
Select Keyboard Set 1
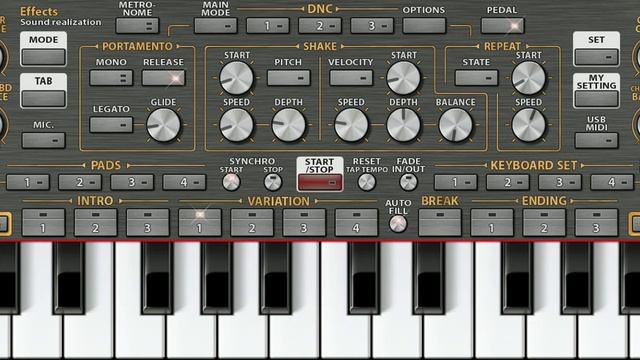coord(456,182)
